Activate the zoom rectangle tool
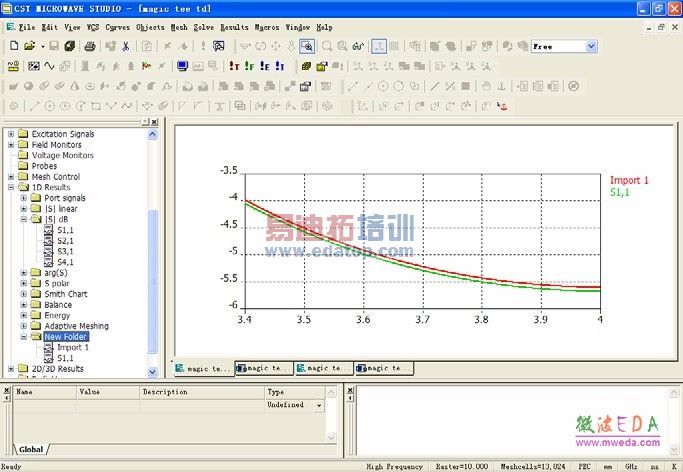683x472 pixels. point(307,46)
